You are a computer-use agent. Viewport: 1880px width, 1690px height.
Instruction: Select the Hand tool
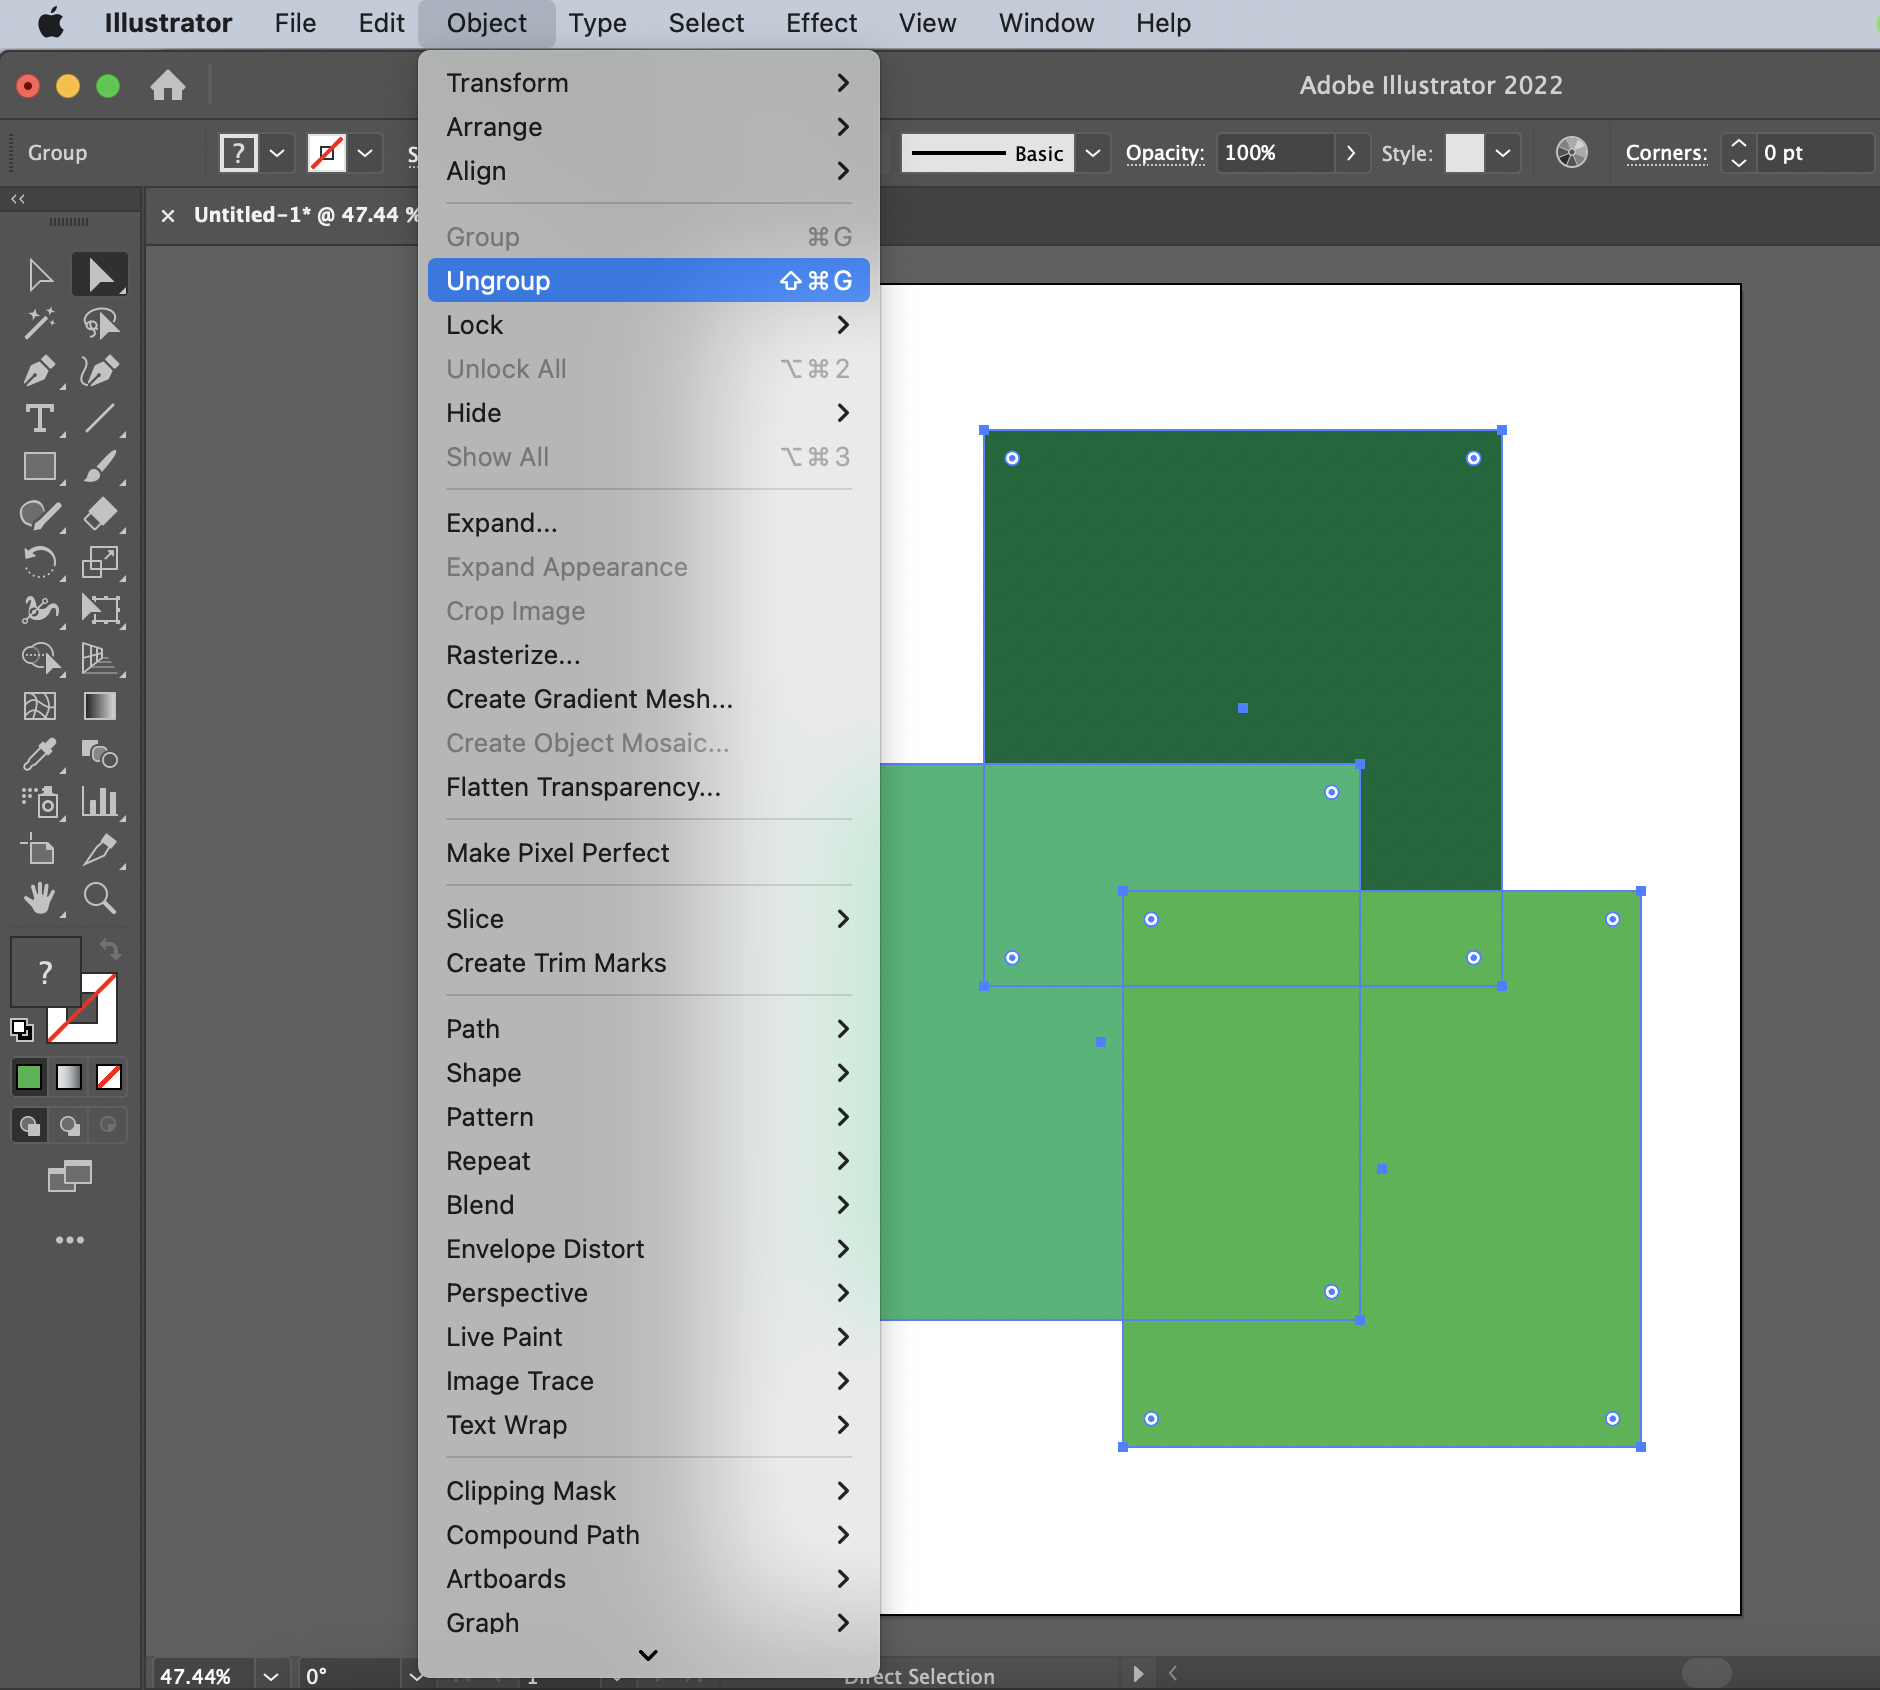click(39, 899)
